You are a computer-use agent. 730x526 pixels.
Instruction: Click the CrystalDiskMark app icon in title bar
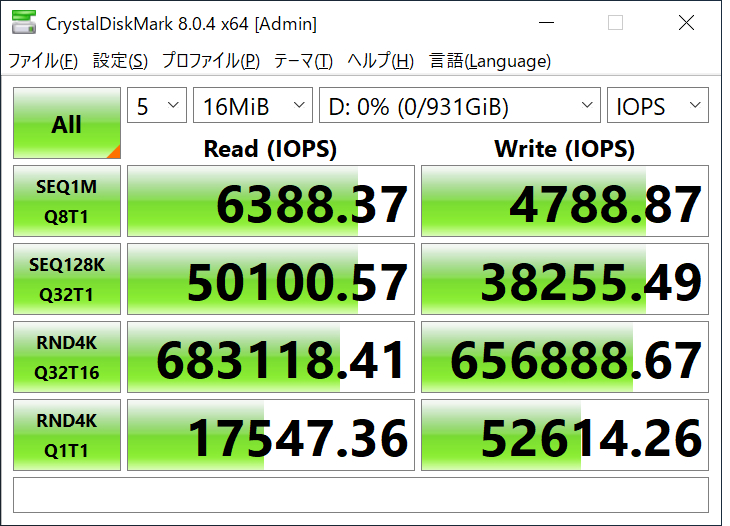24,23
